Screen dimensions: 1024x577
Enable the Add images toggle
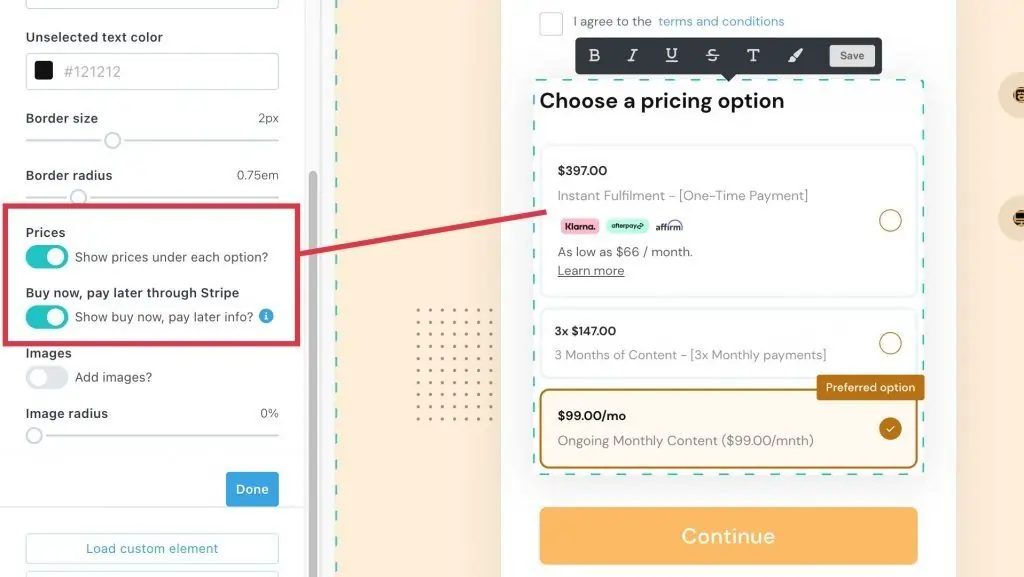point(47,377)
